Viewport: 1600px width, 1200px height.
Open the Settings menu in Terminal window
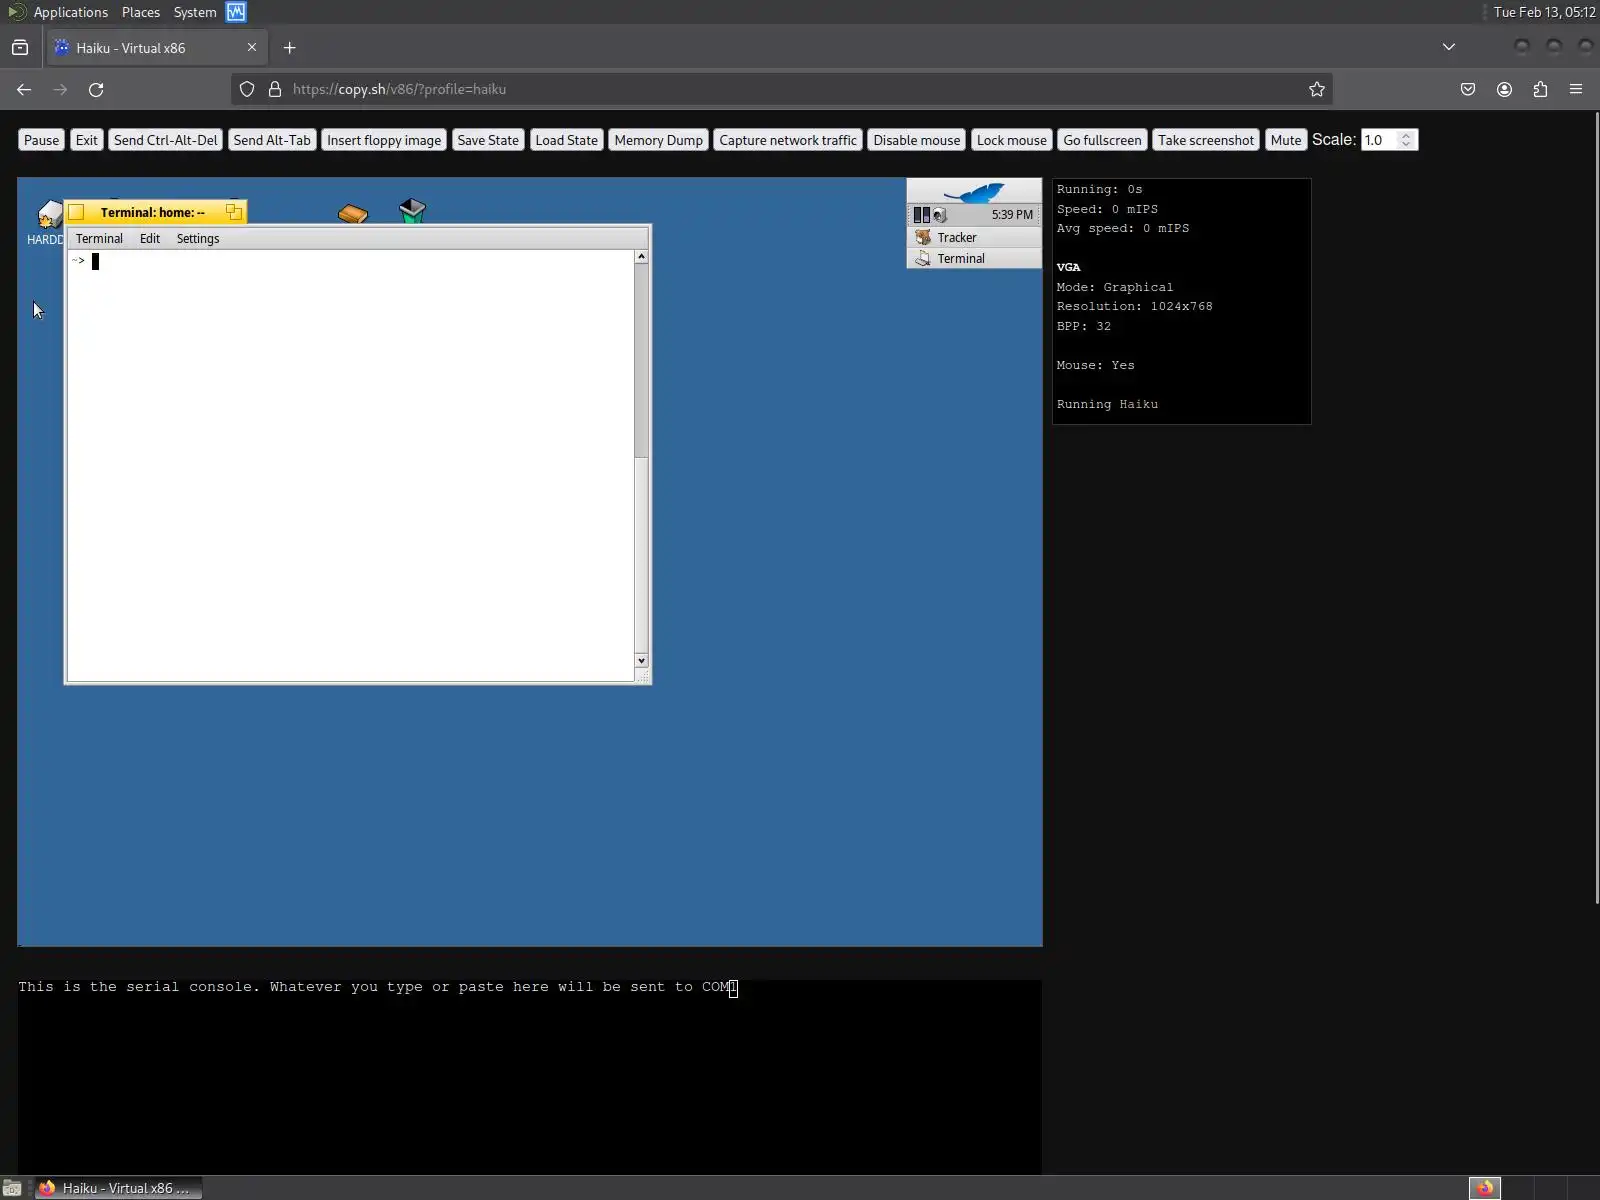(x=198, y=239)
